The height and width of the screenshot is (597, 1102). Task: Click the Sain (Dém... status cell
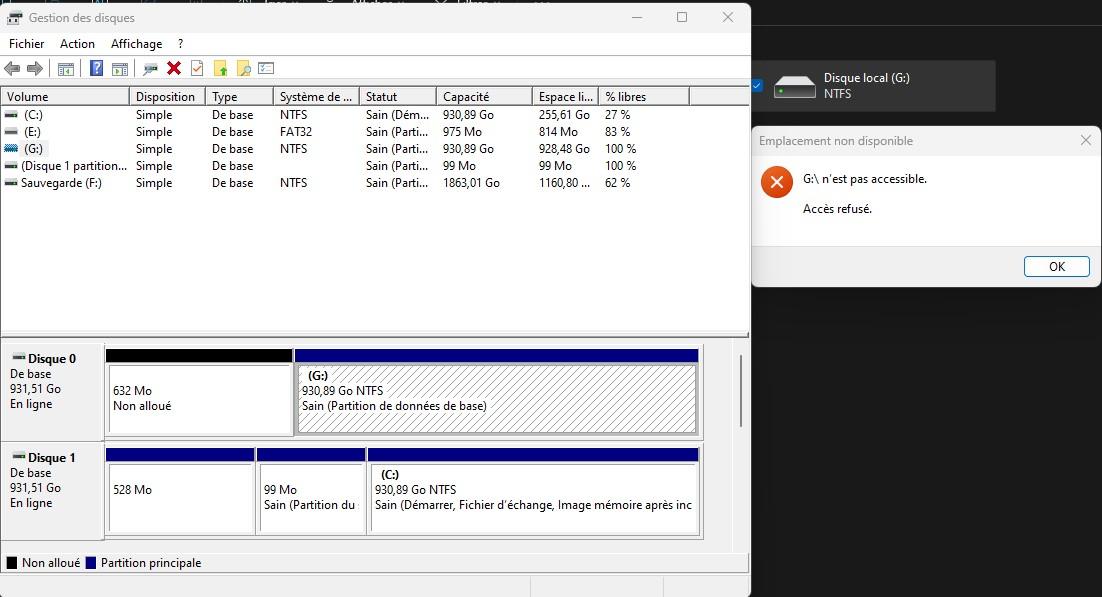(x=397, y=115)
